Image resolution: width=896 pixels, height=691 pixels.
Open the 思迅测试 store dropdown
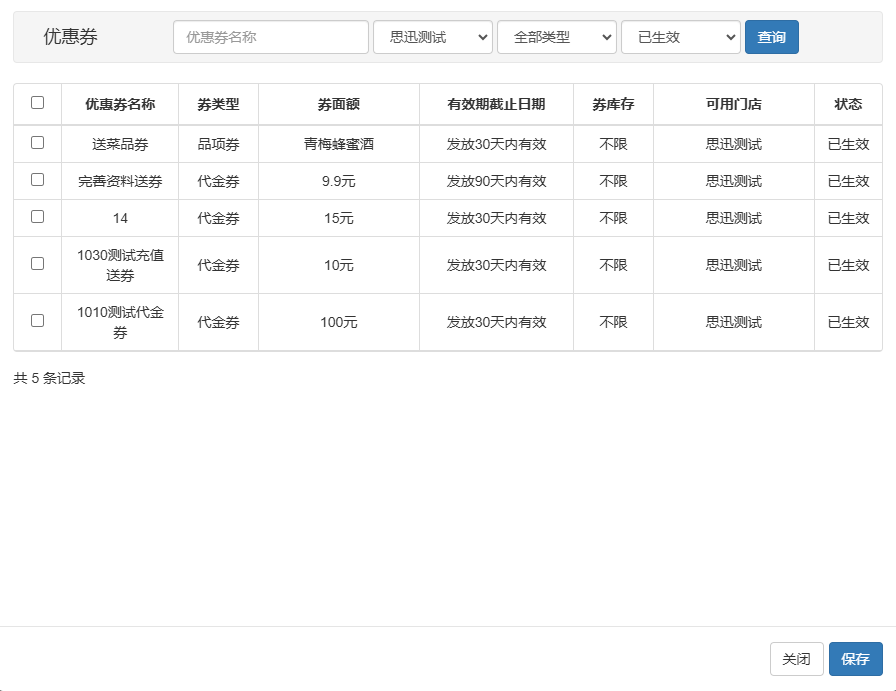pyautogui.click(x=433, y=37)
